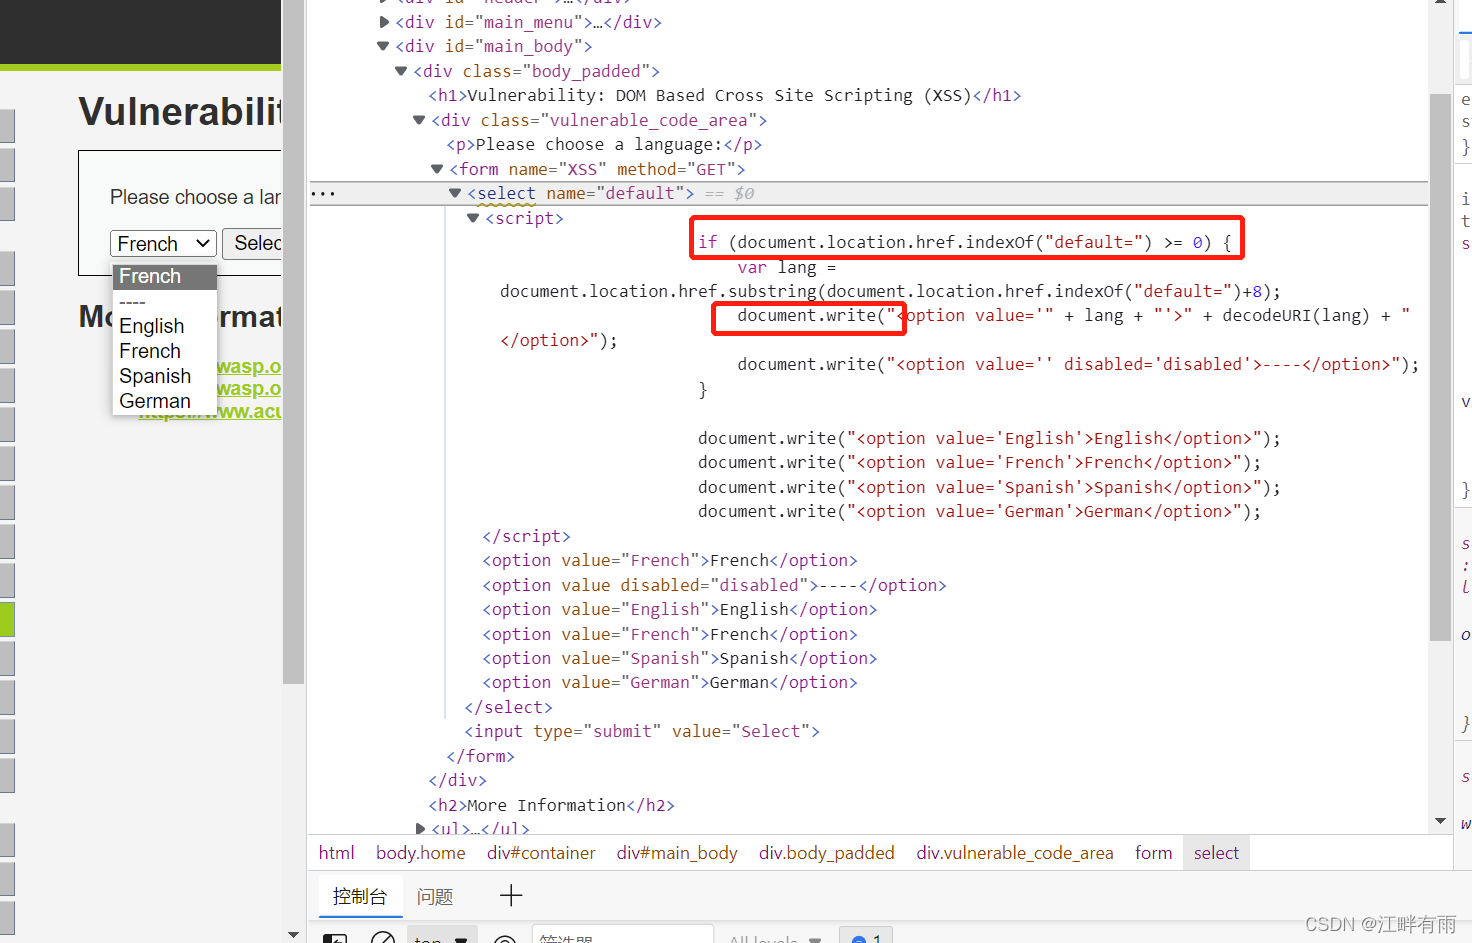This screenshot has width=1472, height=943.
Task: Collapse the div id="main_body" node
Action: [x=383, y=46]
